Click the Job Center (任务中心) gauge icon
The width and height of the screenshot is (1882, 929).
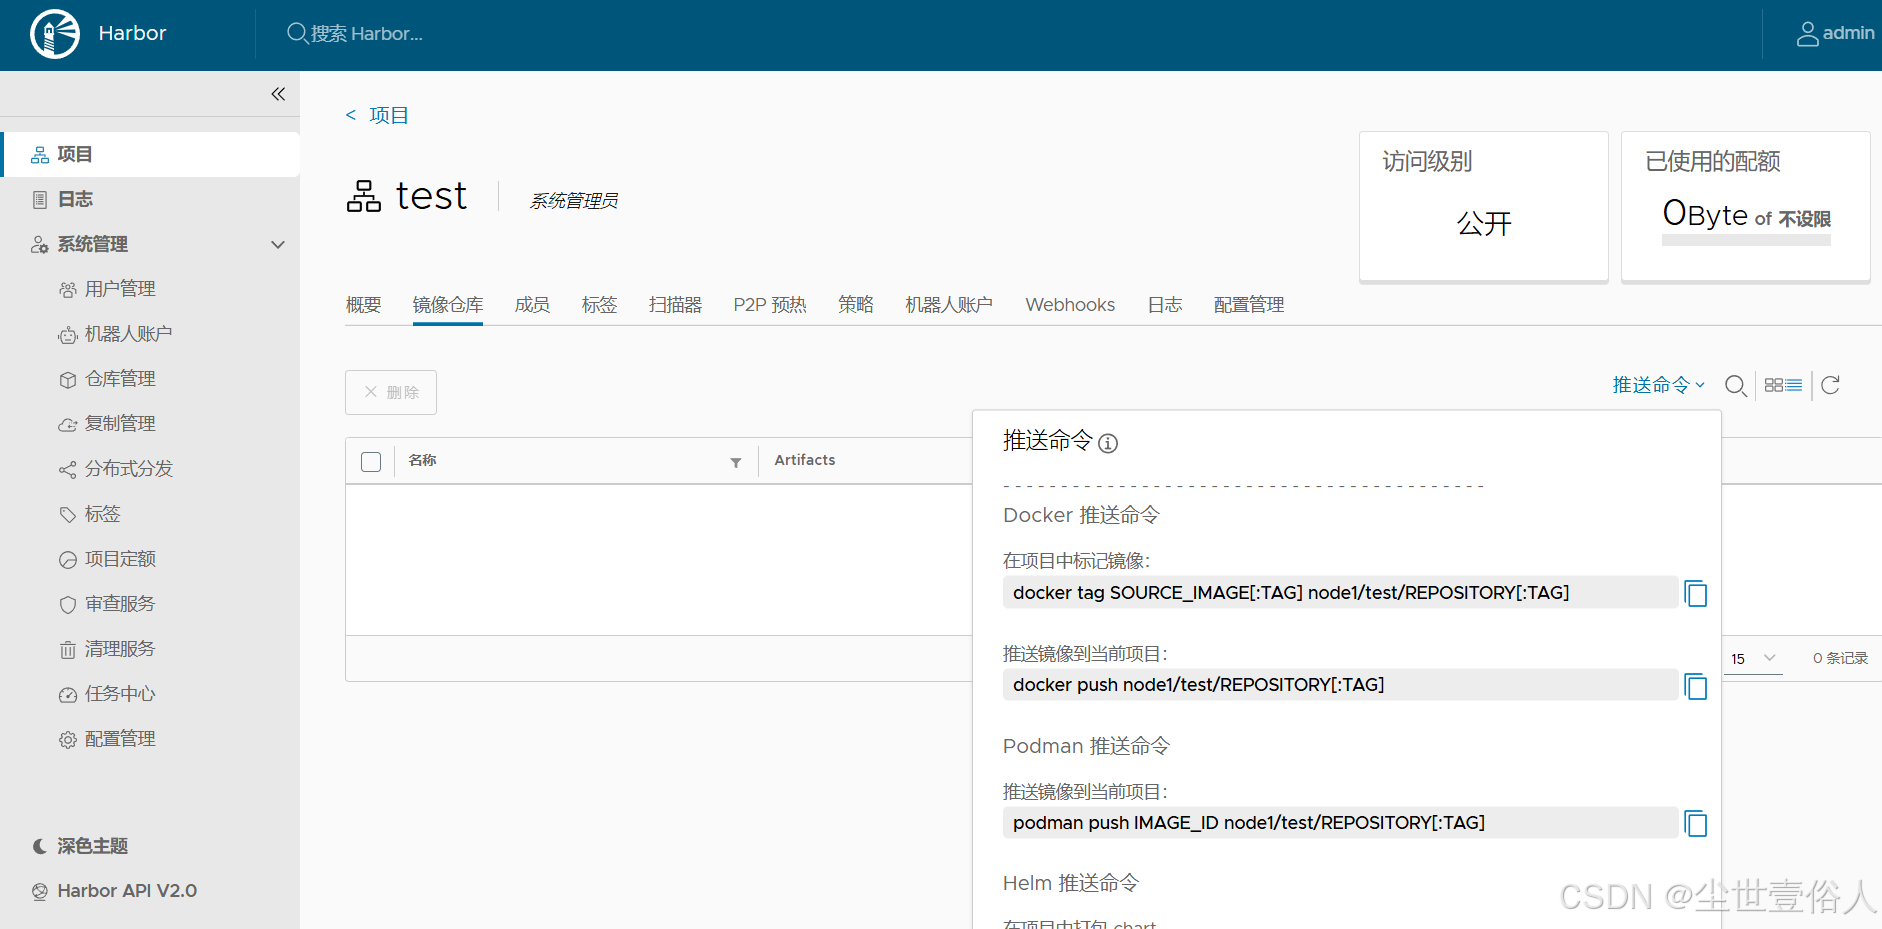coord(68,695)
